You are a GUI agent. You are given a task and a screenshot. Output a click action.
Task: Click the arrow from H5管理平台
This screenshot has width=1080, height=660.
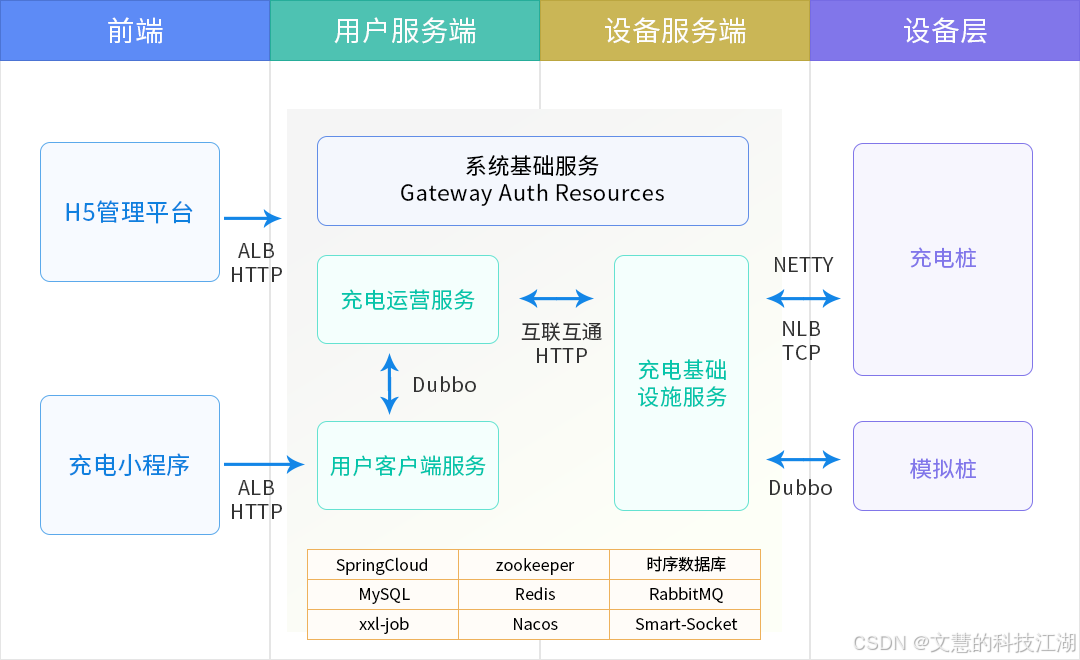pyautogui.click(x=252, y=218)
